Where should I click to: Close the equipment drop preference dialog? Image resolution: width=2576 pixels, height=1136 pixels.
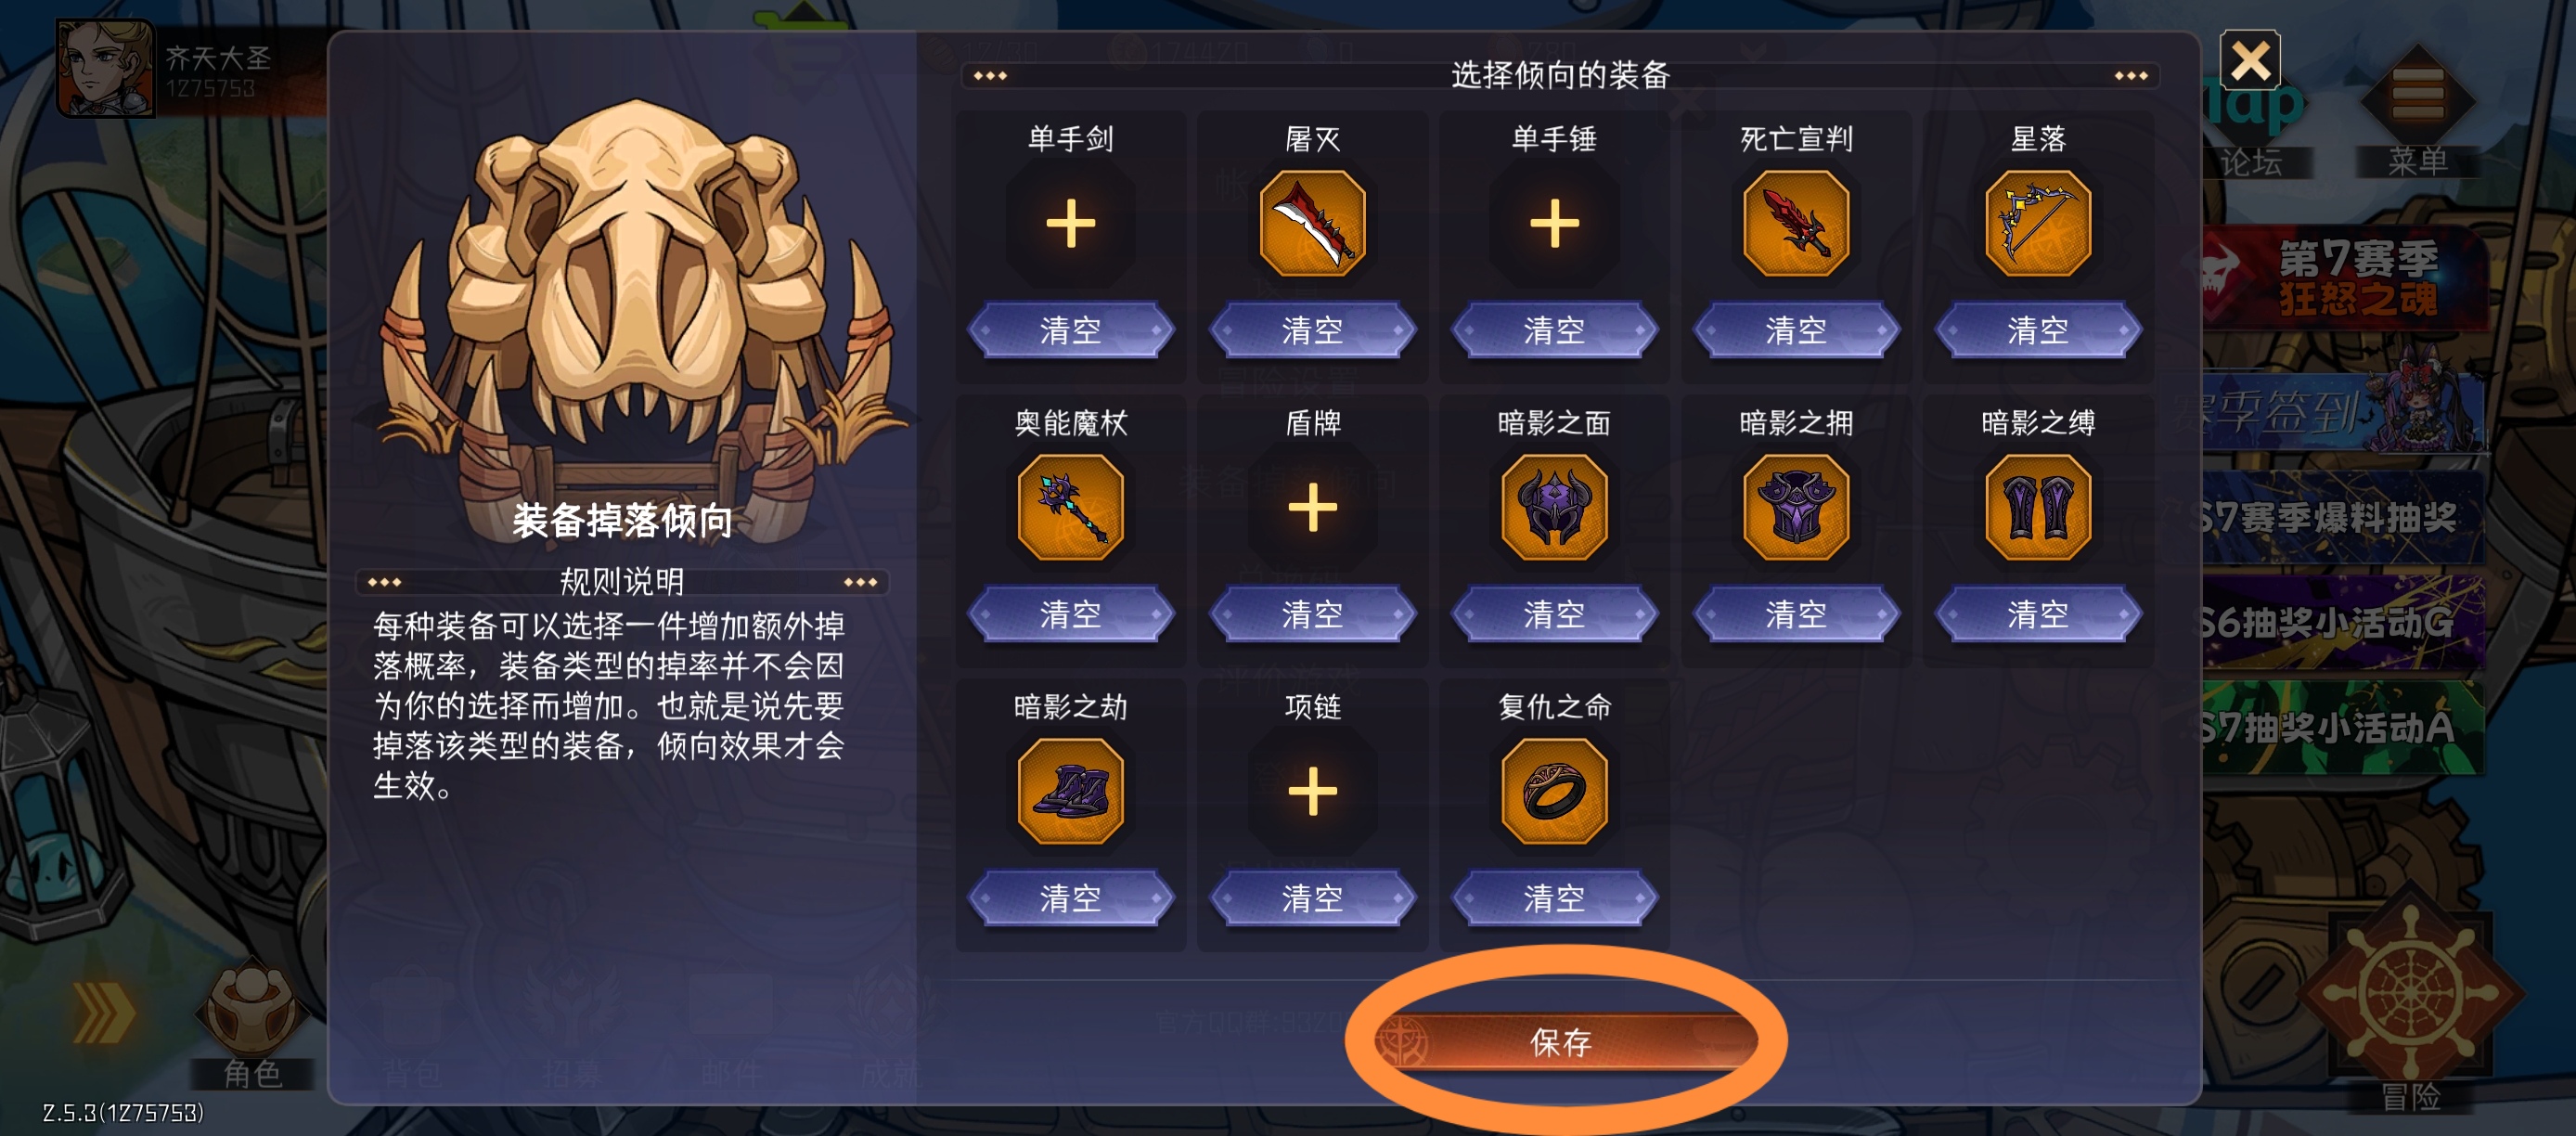[2250, 61]
